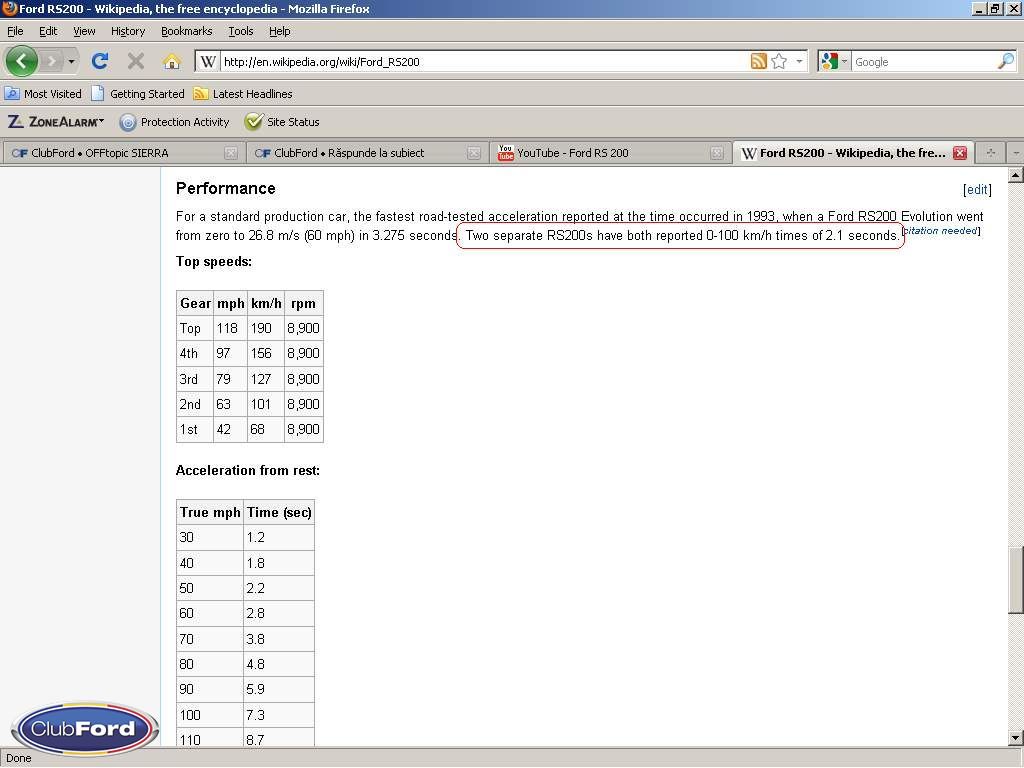Expand the address bar history dropdown

point(799,61)
